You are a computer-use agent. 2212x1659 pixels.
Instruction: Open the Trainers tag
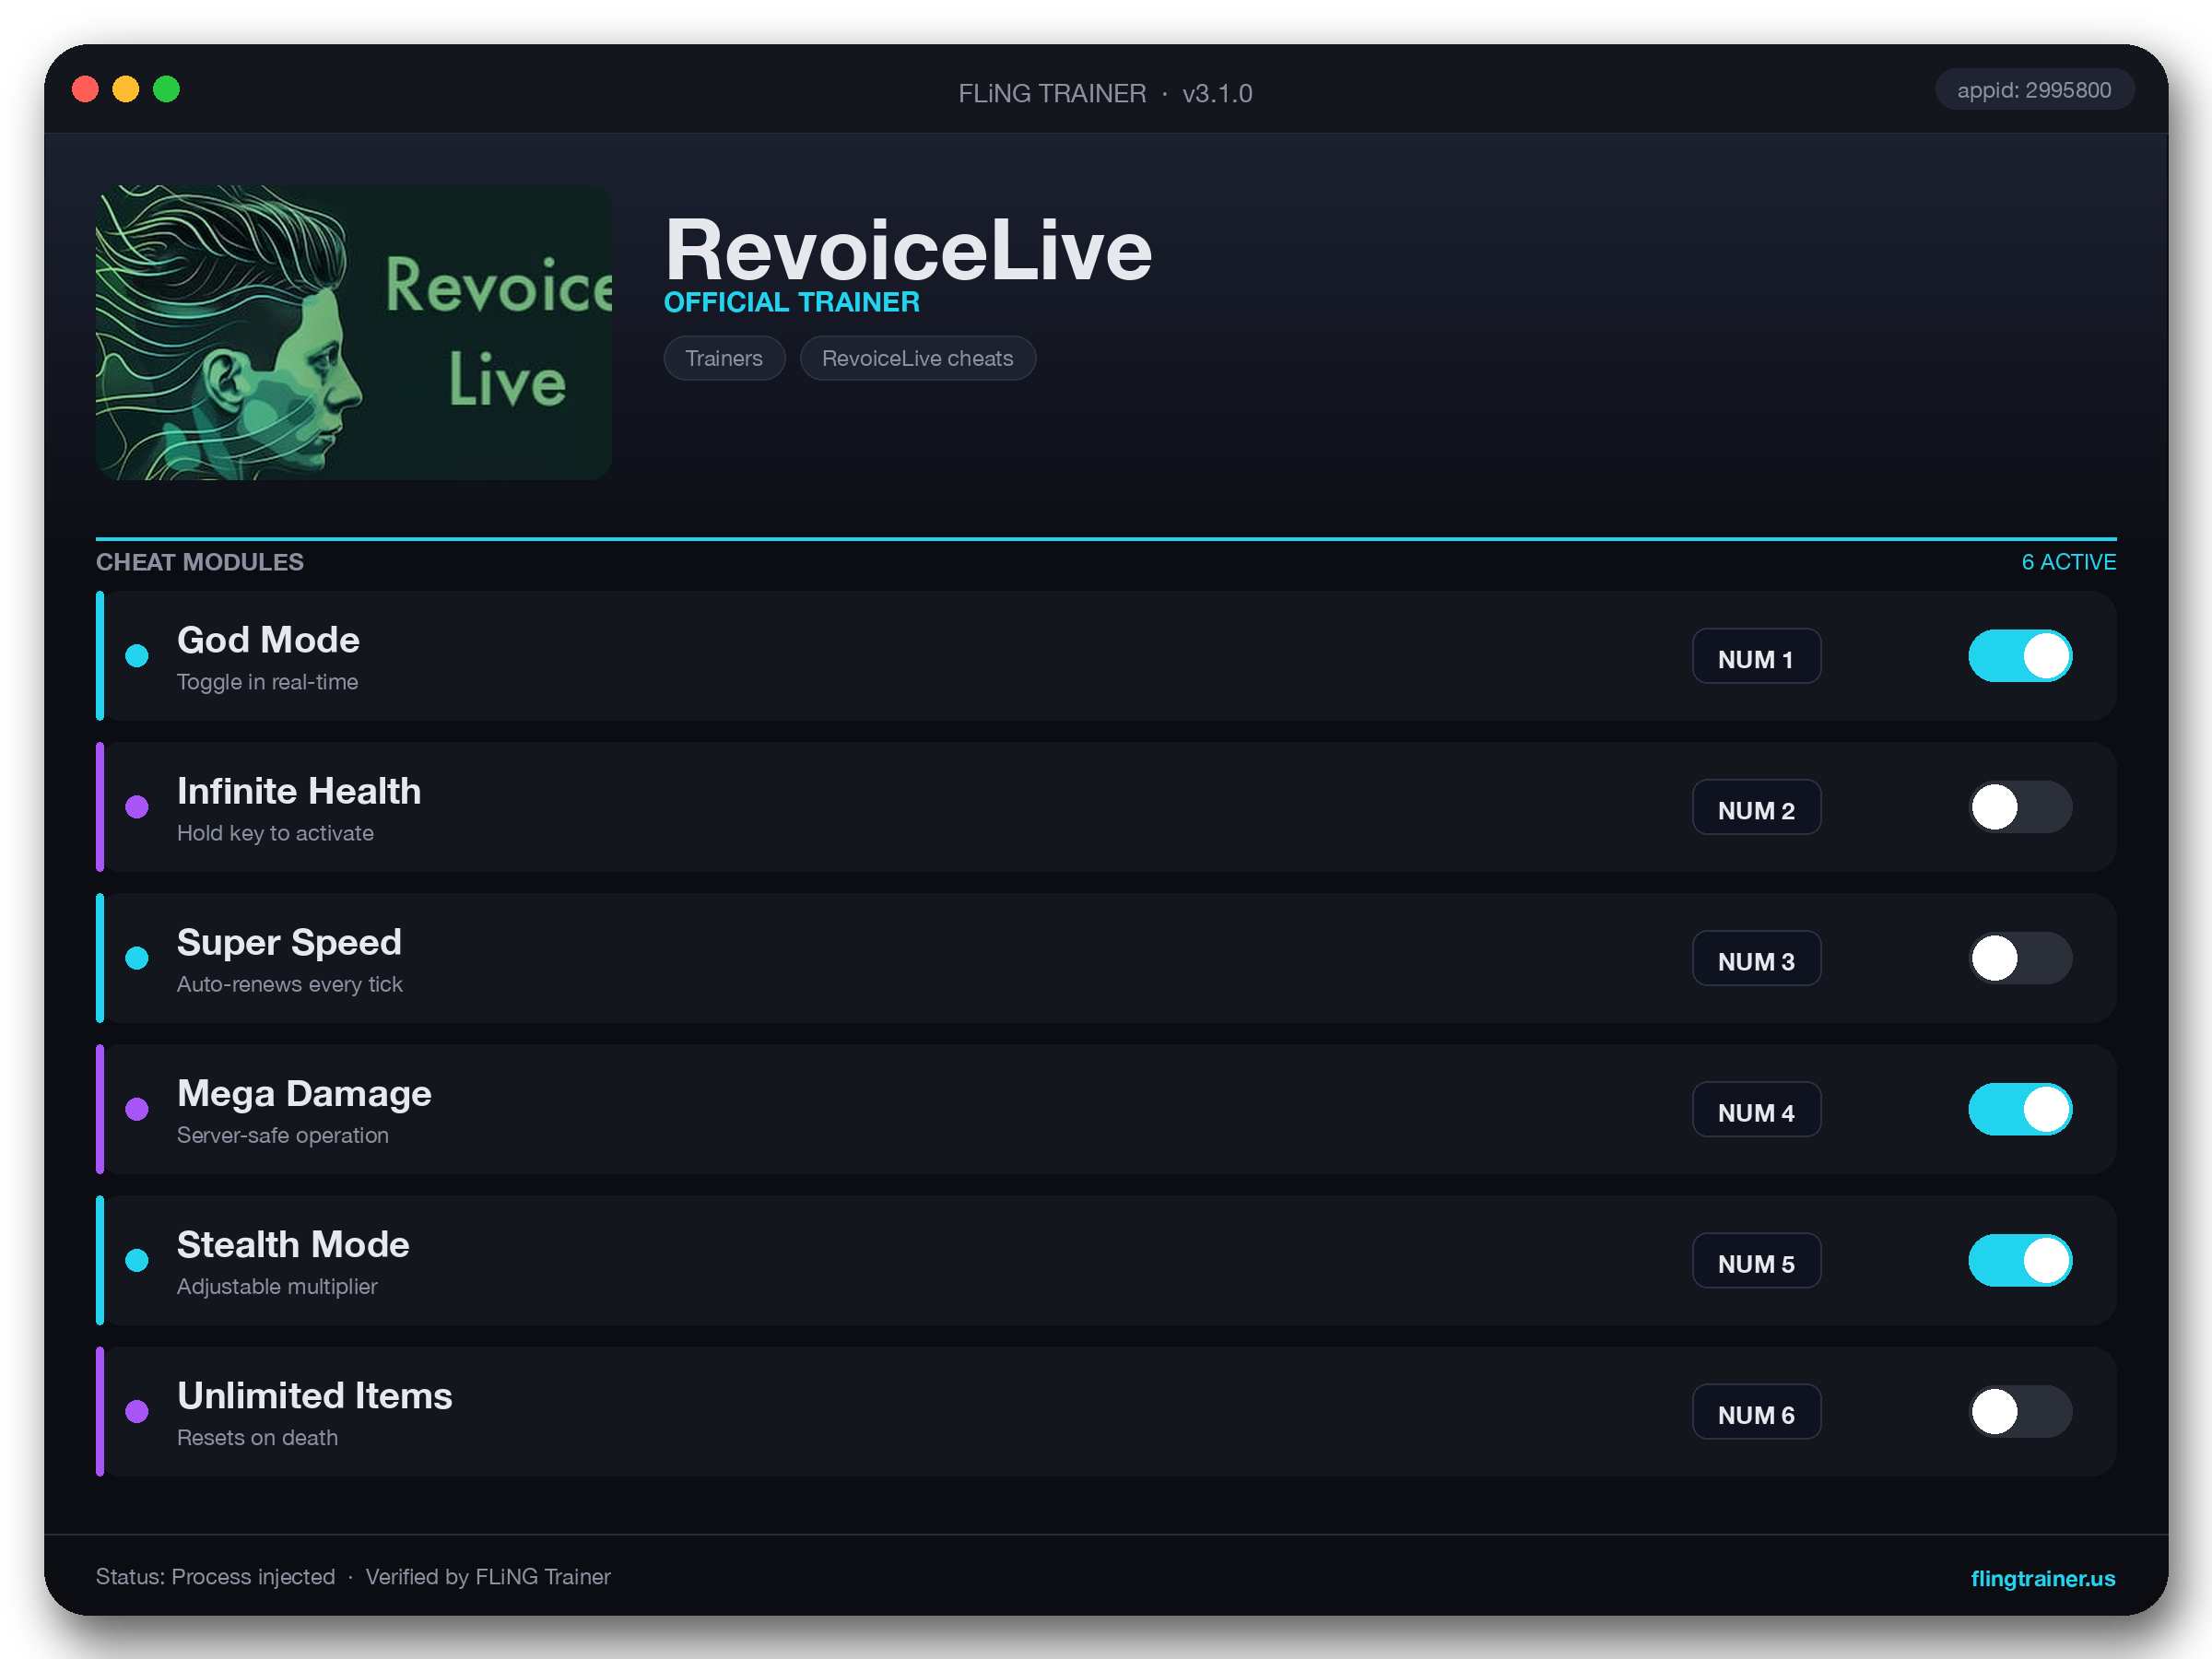[x=724, y=358]
